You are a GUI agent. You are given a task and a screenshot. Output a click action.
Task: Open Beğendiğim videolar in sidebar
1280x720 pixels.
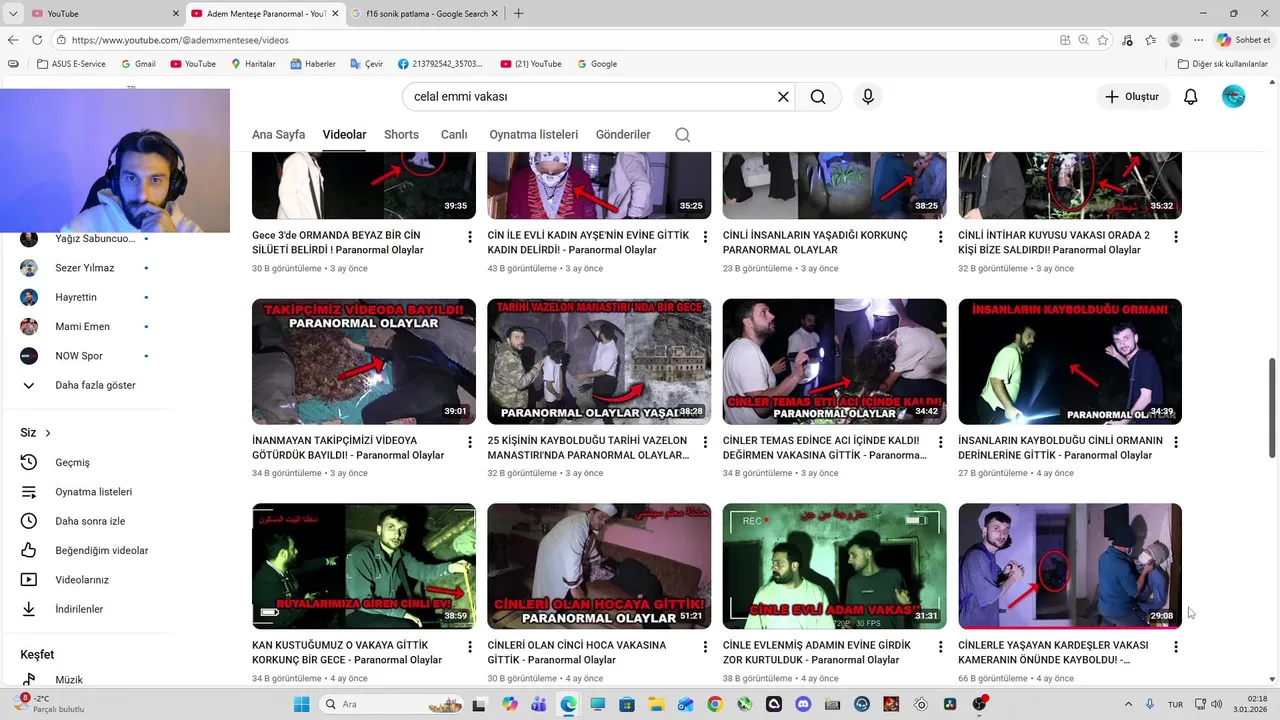click(x=101, y=550)
